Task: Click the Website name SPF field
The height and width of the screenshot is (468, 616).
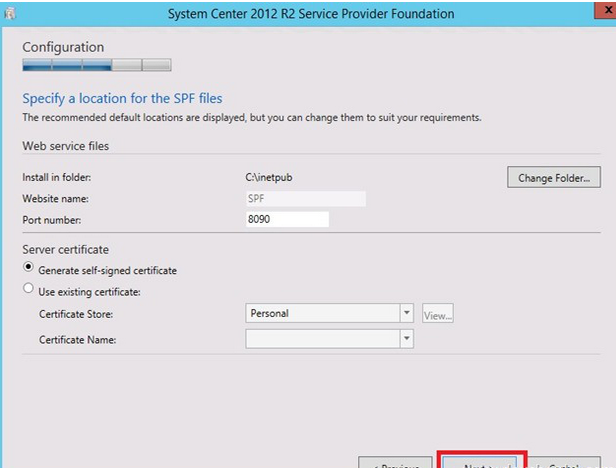Action: pos(306,199)
